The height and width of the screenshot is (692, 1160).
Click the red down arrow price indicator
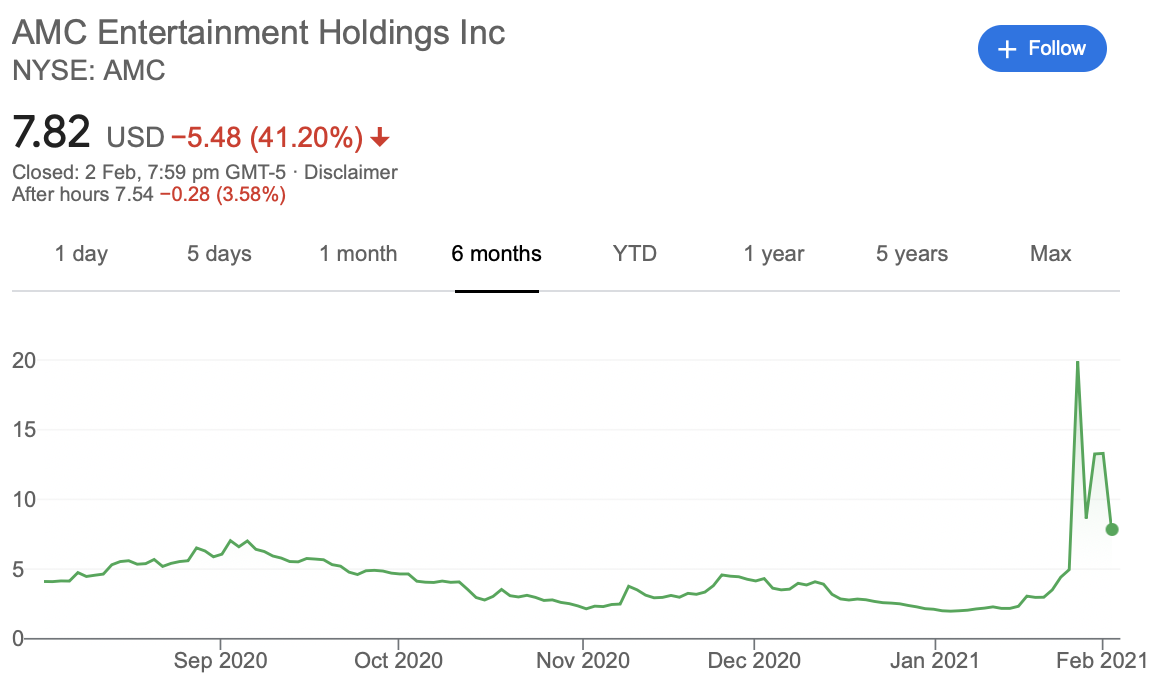(380, 138)
